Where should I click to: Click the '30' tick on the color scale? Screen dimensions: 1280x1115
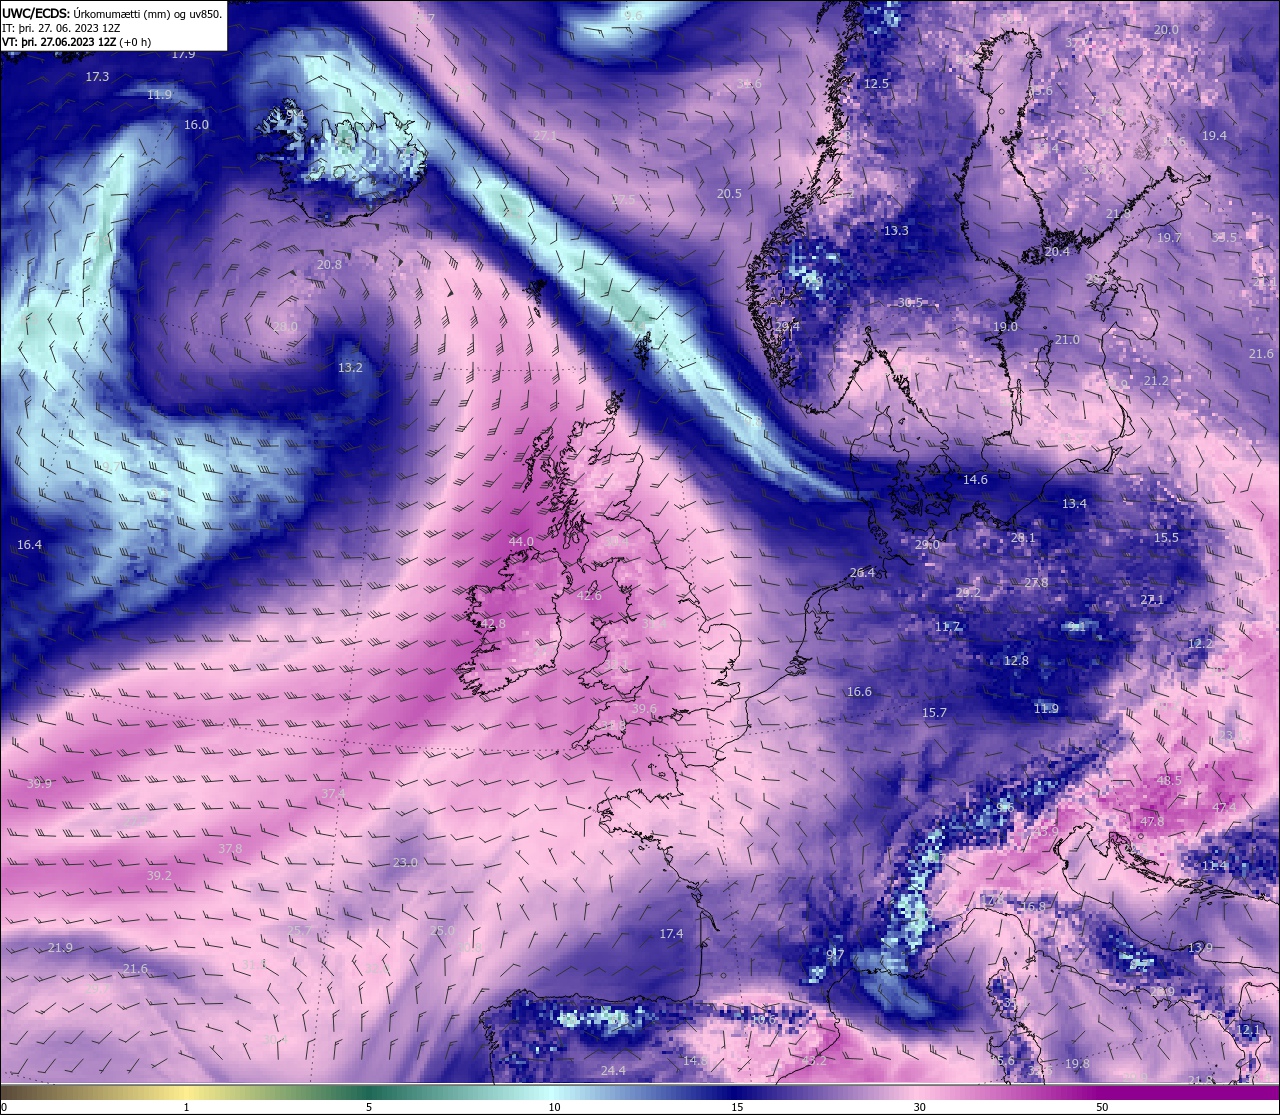(919, 1107)
